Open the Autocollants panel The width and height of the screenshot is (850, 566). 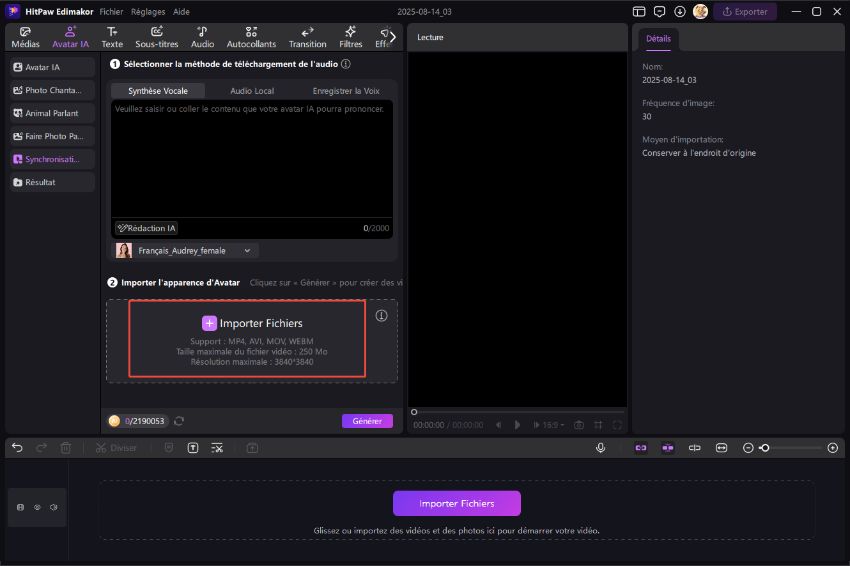coord(251,37)
